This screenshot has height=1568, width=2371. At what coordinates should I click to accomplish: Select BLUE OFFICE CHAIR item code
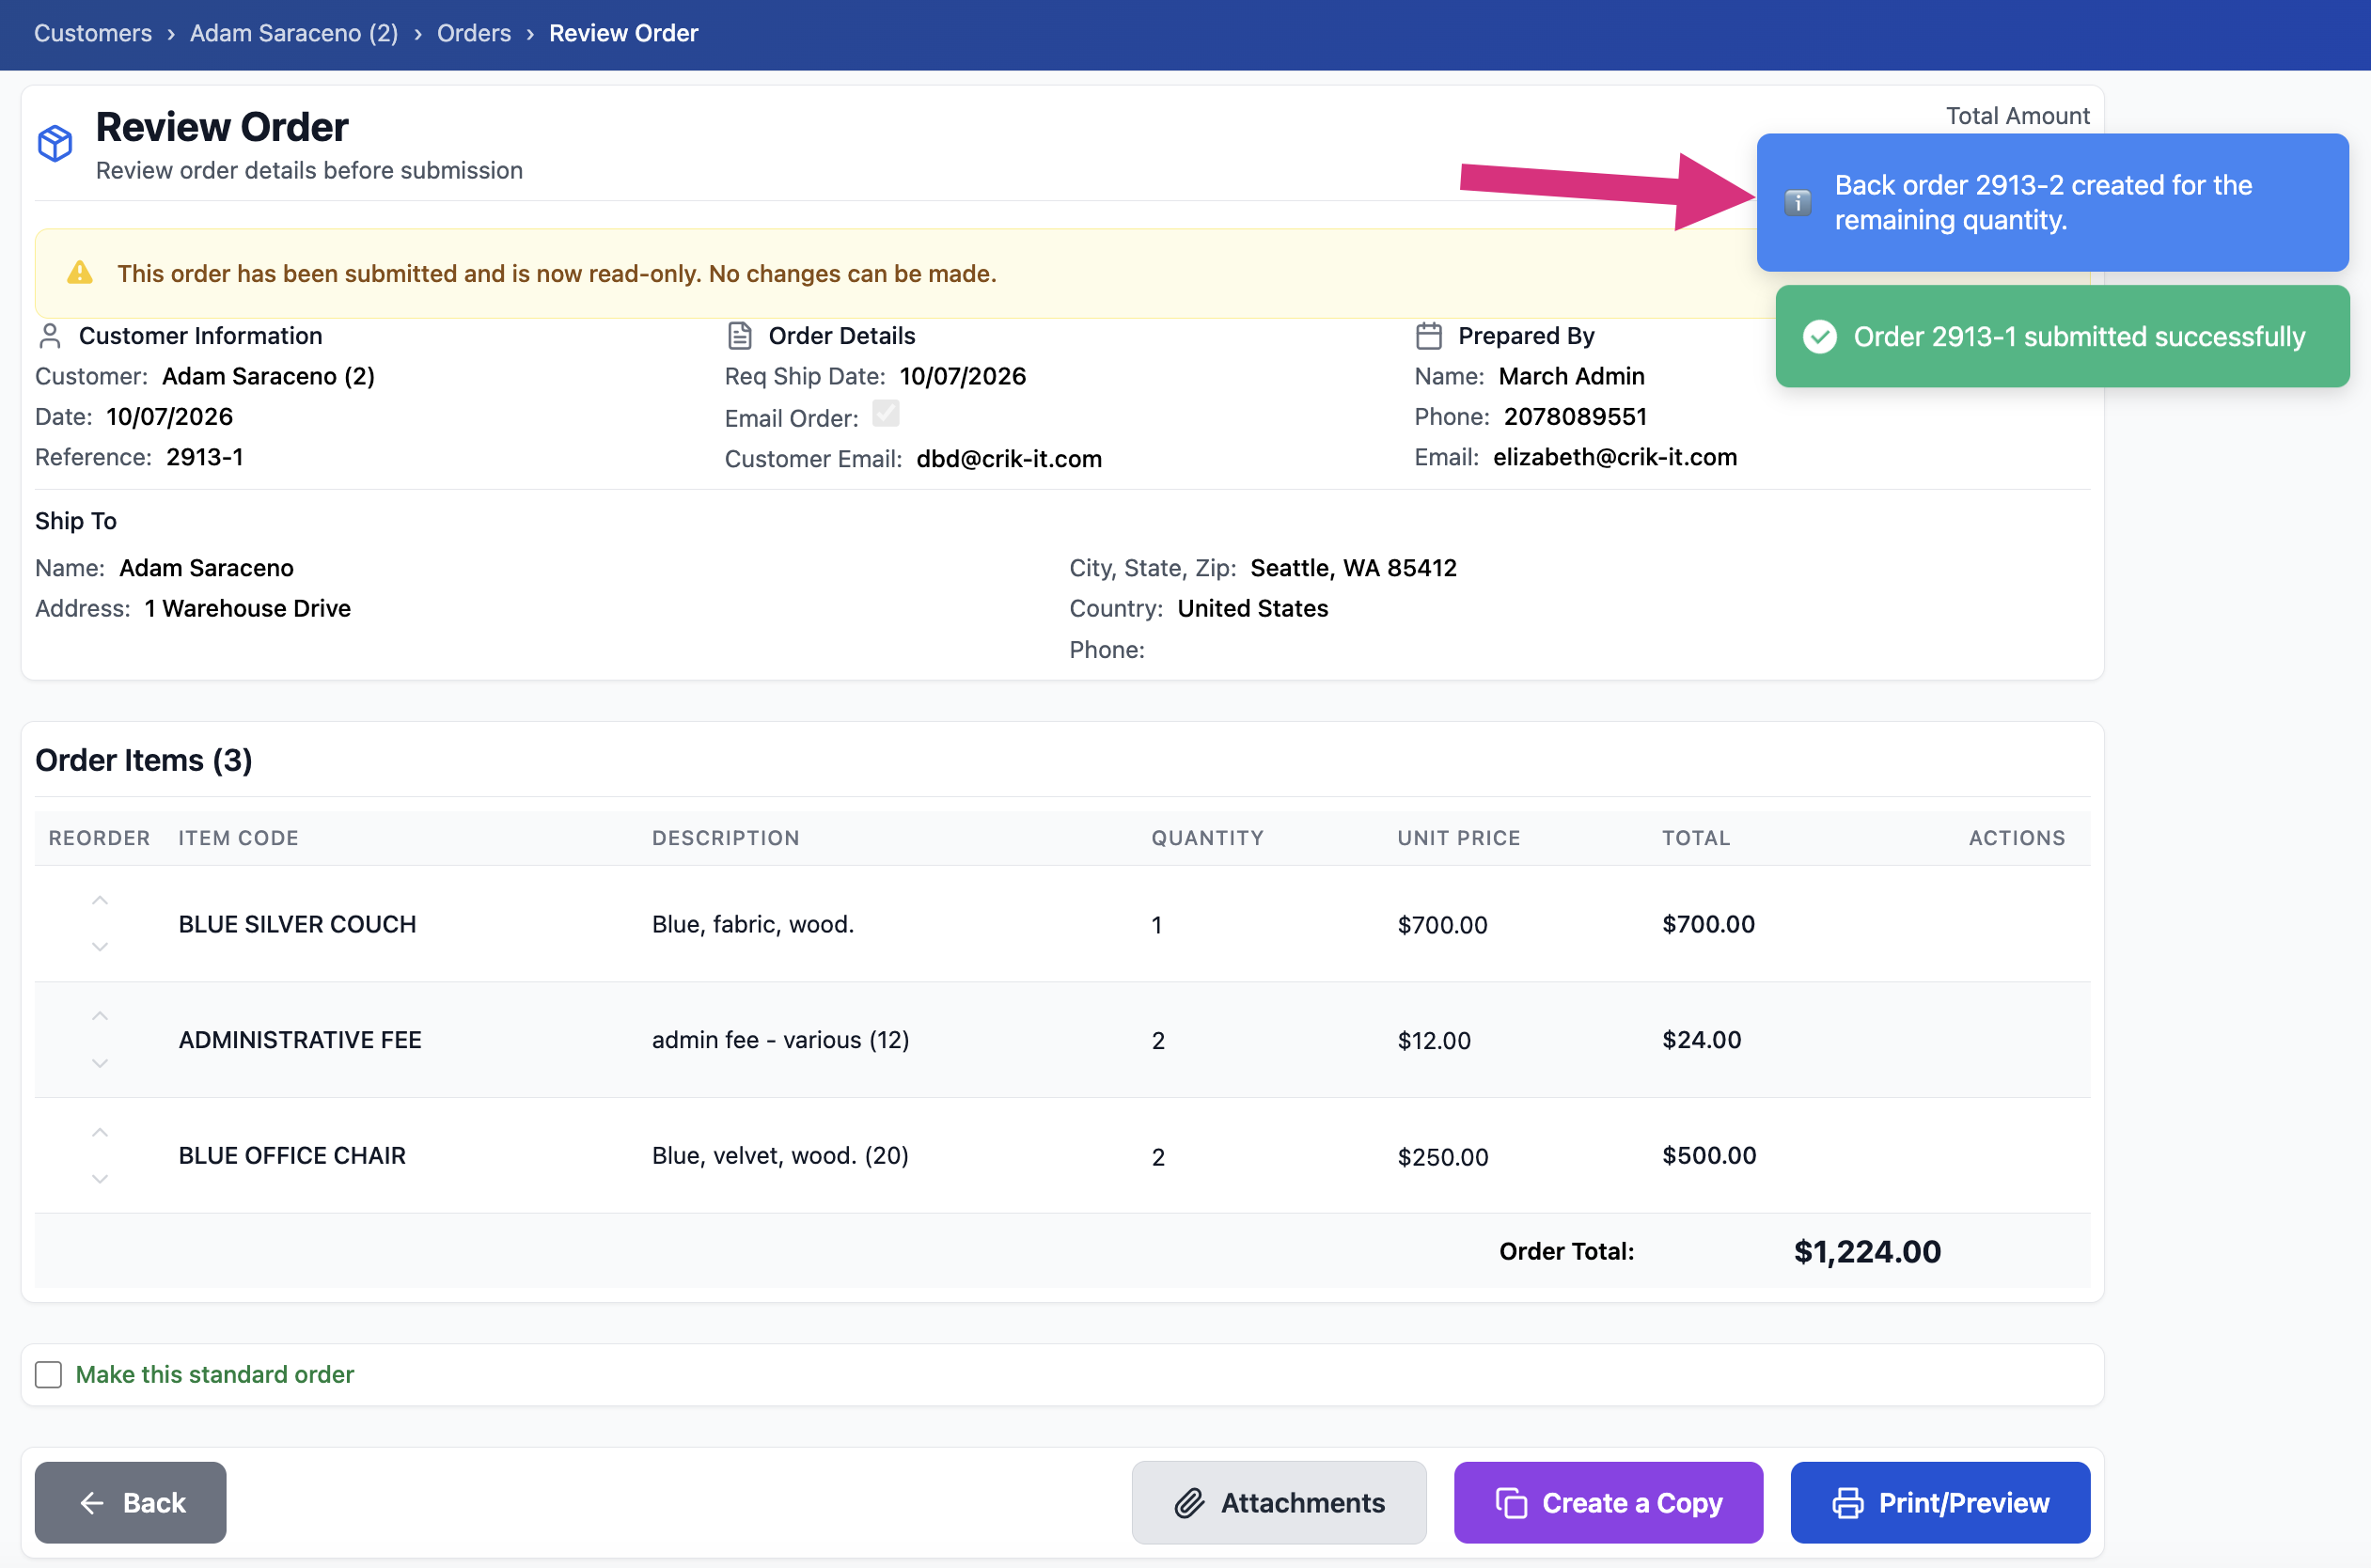tap(292, 1156)
